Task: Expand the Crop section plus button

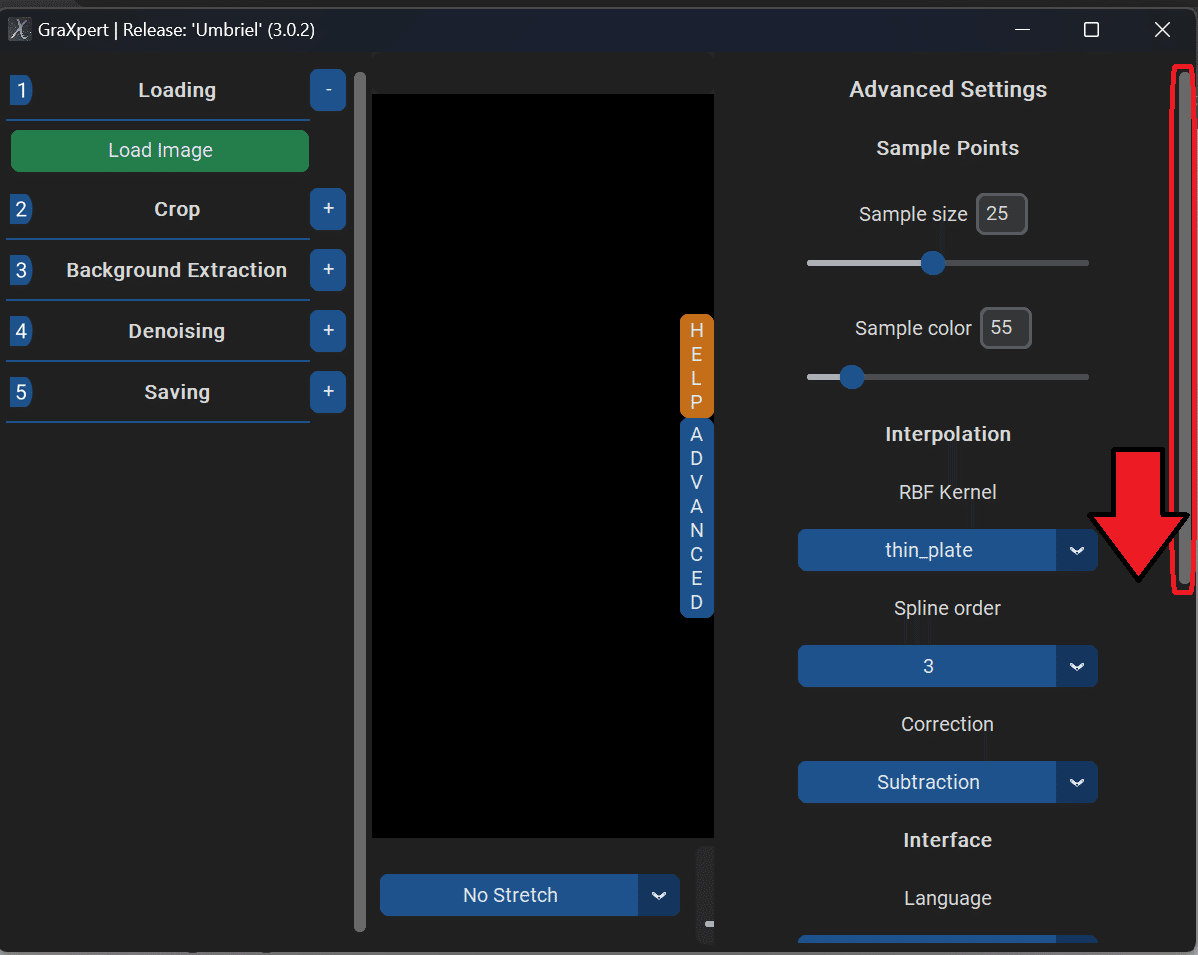Action: (329, 209)
